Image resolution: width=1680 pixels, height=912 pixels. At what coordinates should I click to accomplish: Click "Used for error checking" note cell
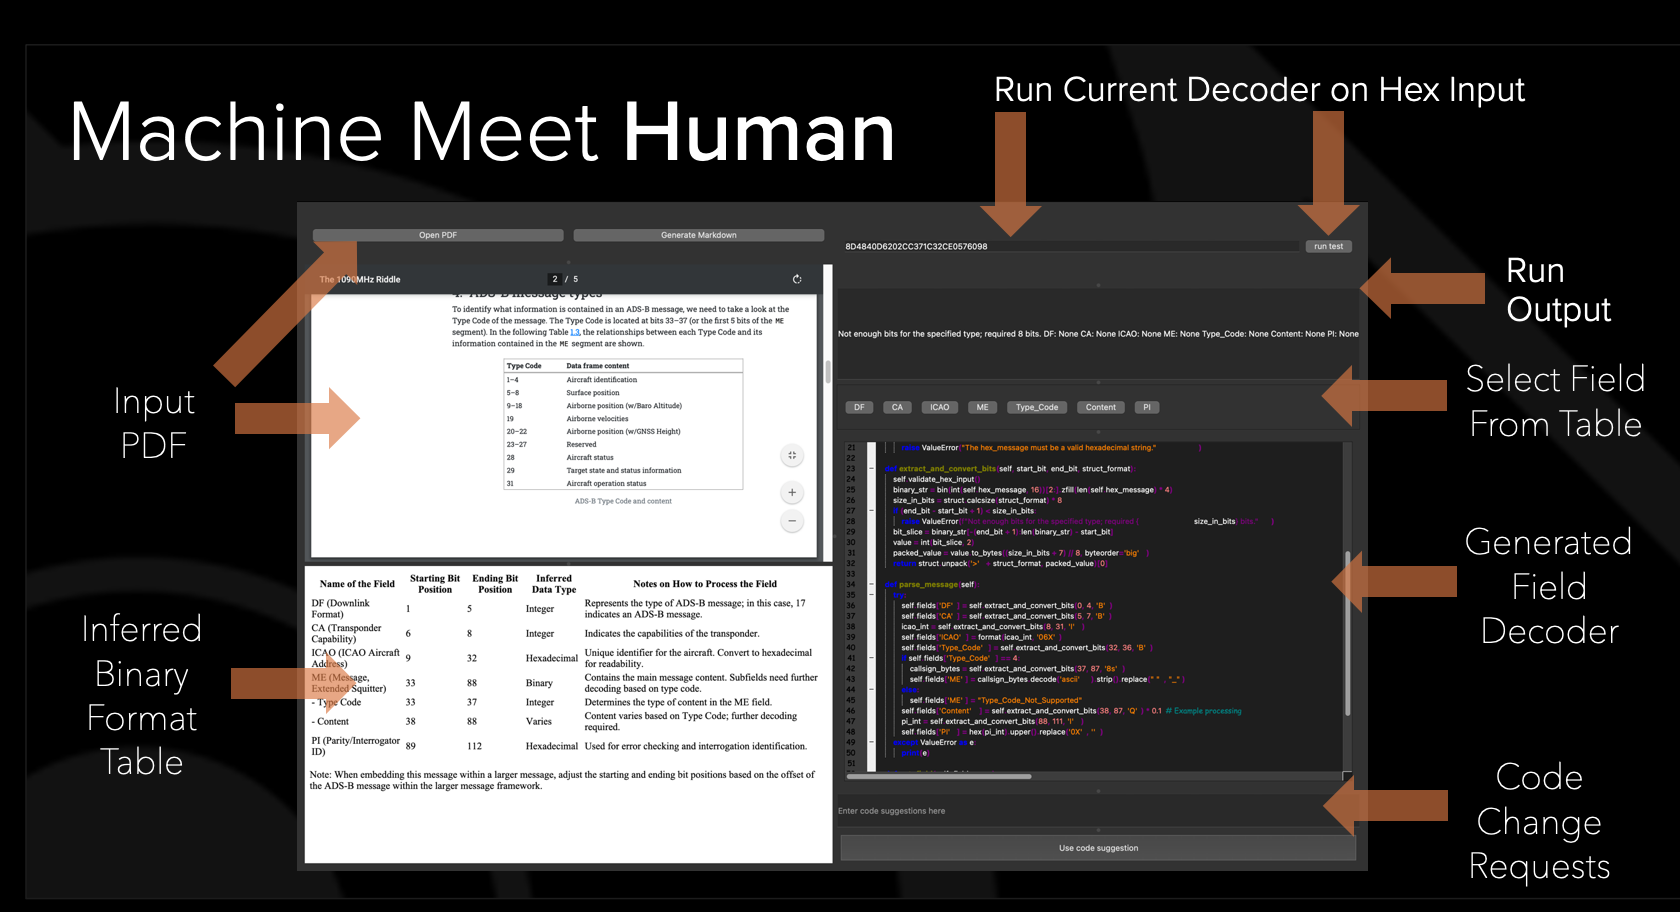tap(695, 746)
